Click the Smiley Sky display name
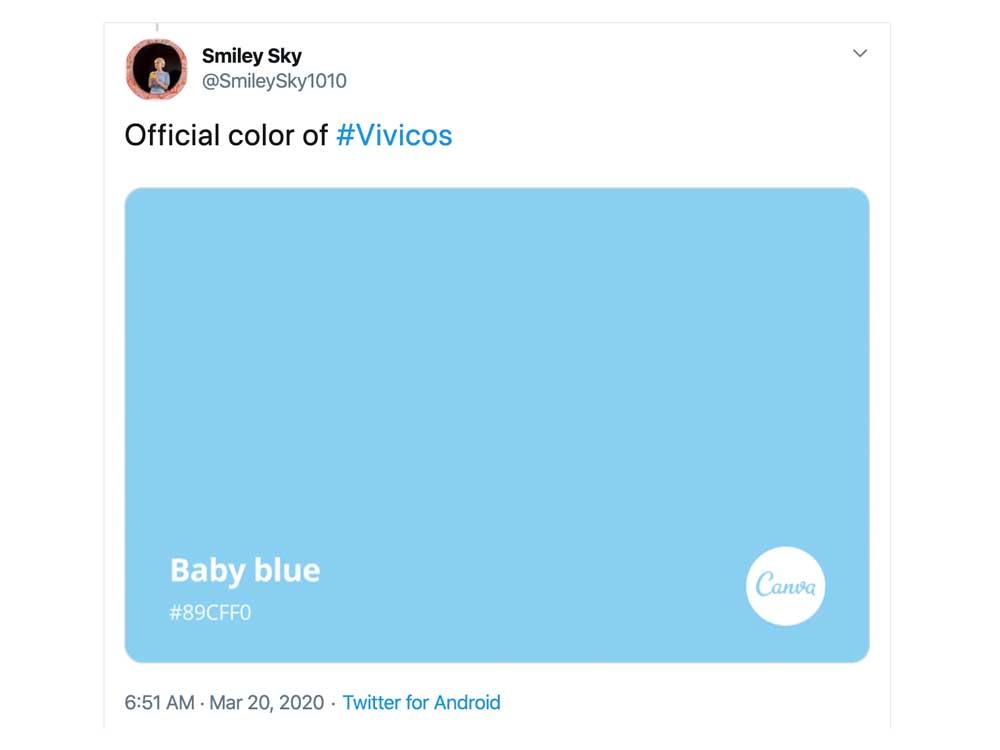Screen dimensions: 1000x750 point(251,55)
